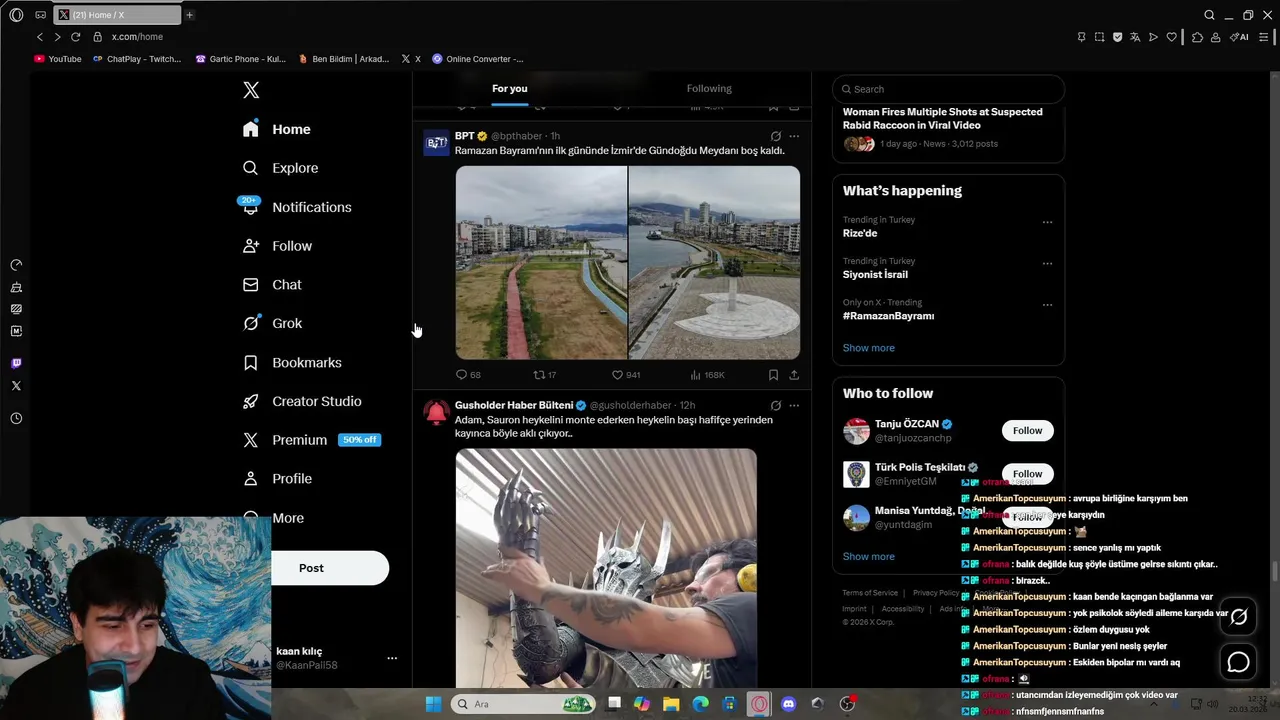The height and width of the screenshot is (720, 1280).
Task: Open the Online Converter bookmark
Action: tap(478, 59)
